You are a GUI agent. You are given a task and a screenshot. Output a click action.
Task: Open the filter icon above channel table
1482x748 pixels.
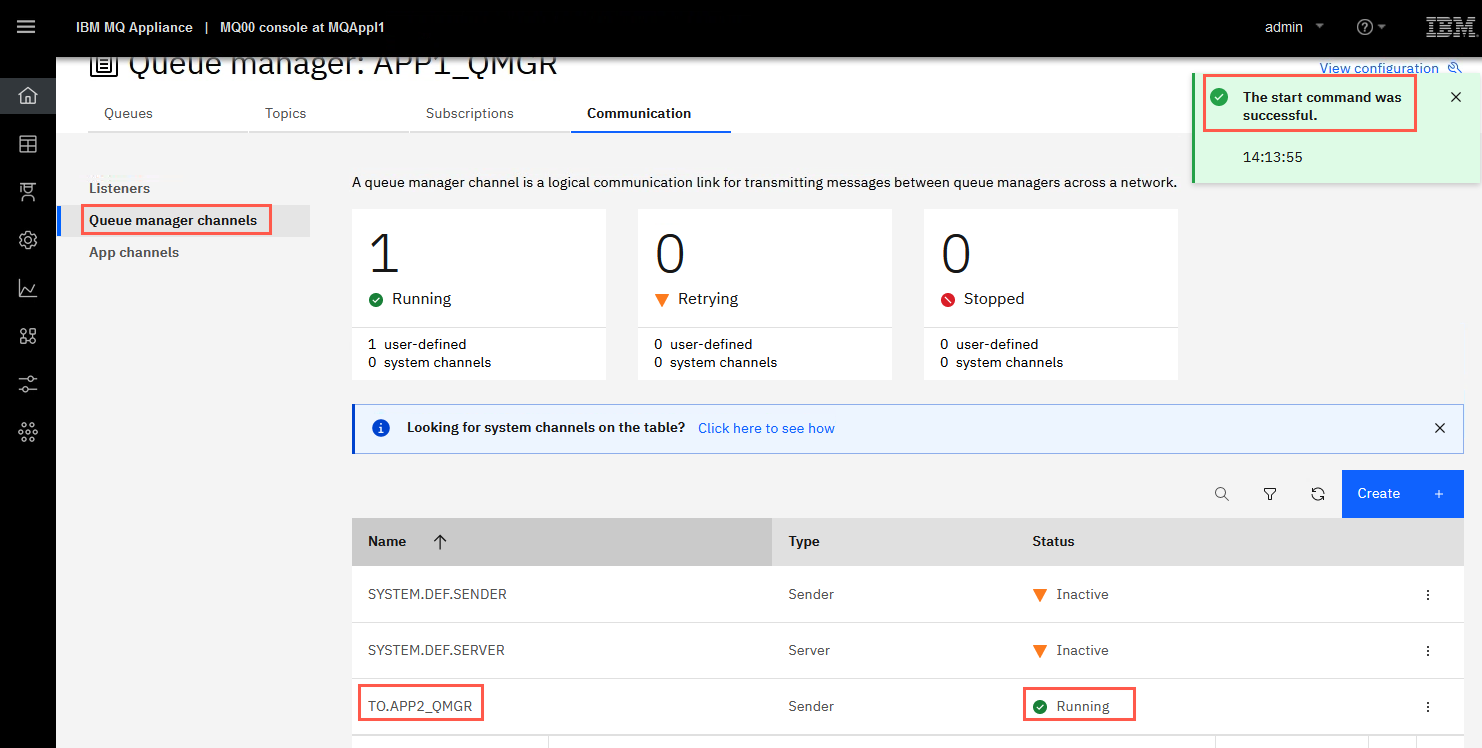[1270, 494]
